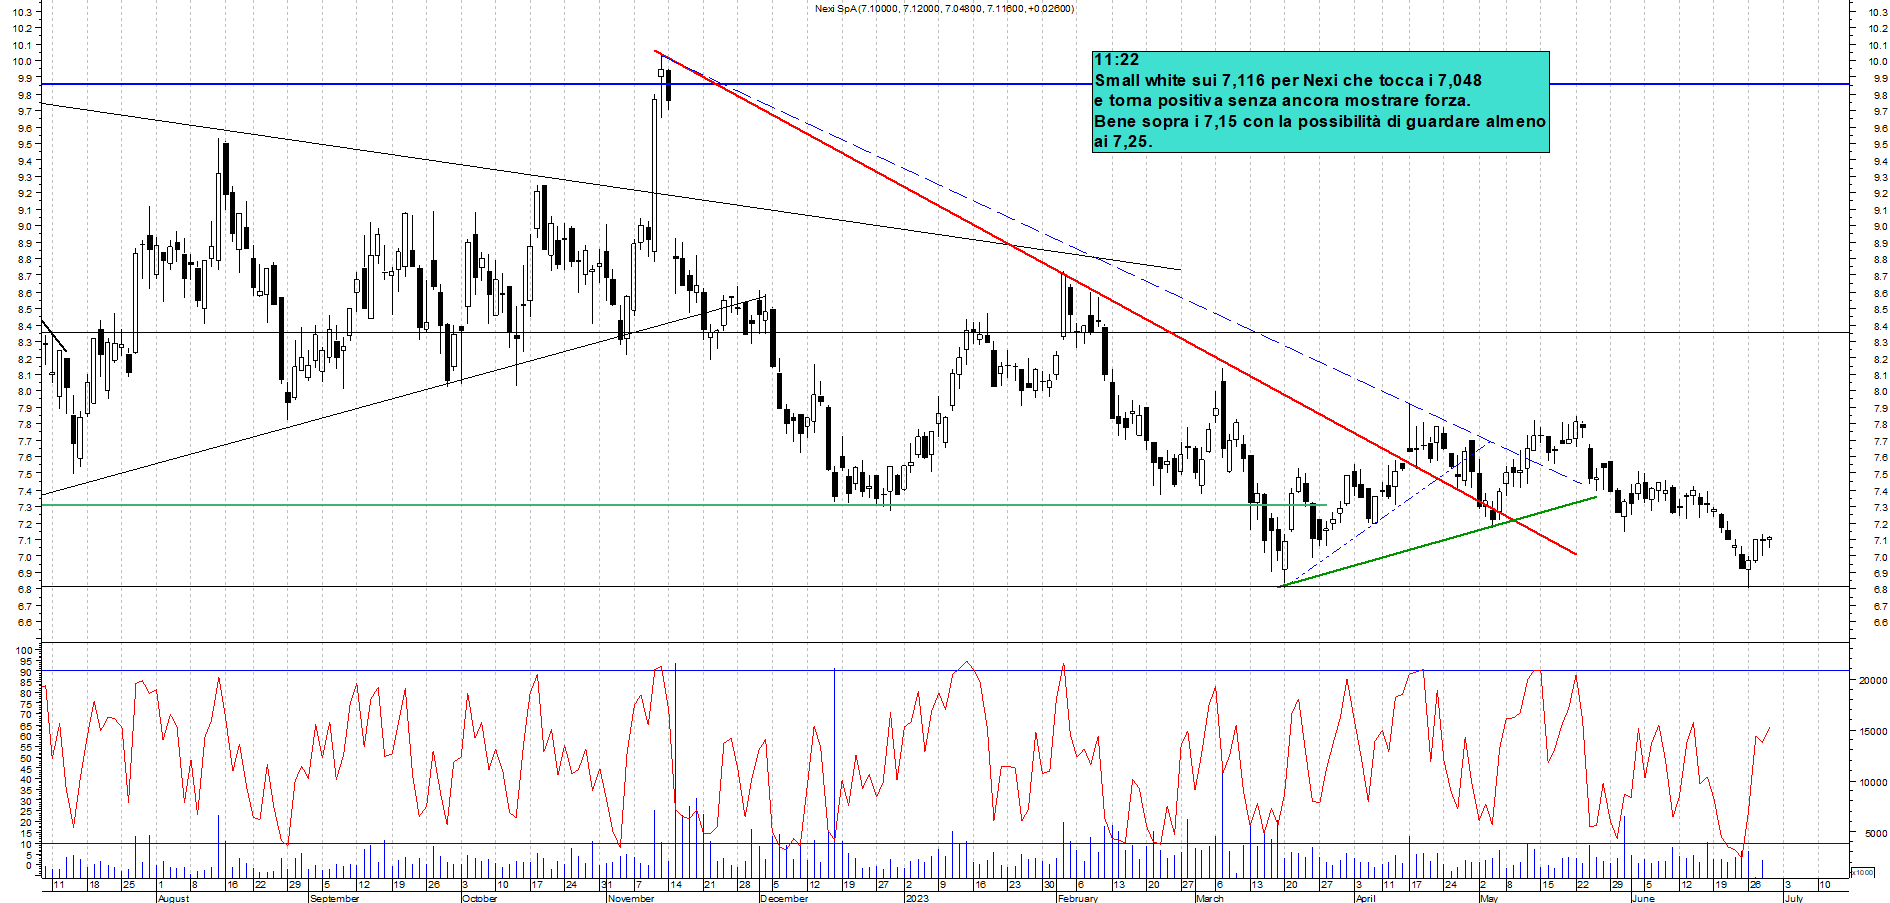Select the short green ascending support line

(1439, 541)
